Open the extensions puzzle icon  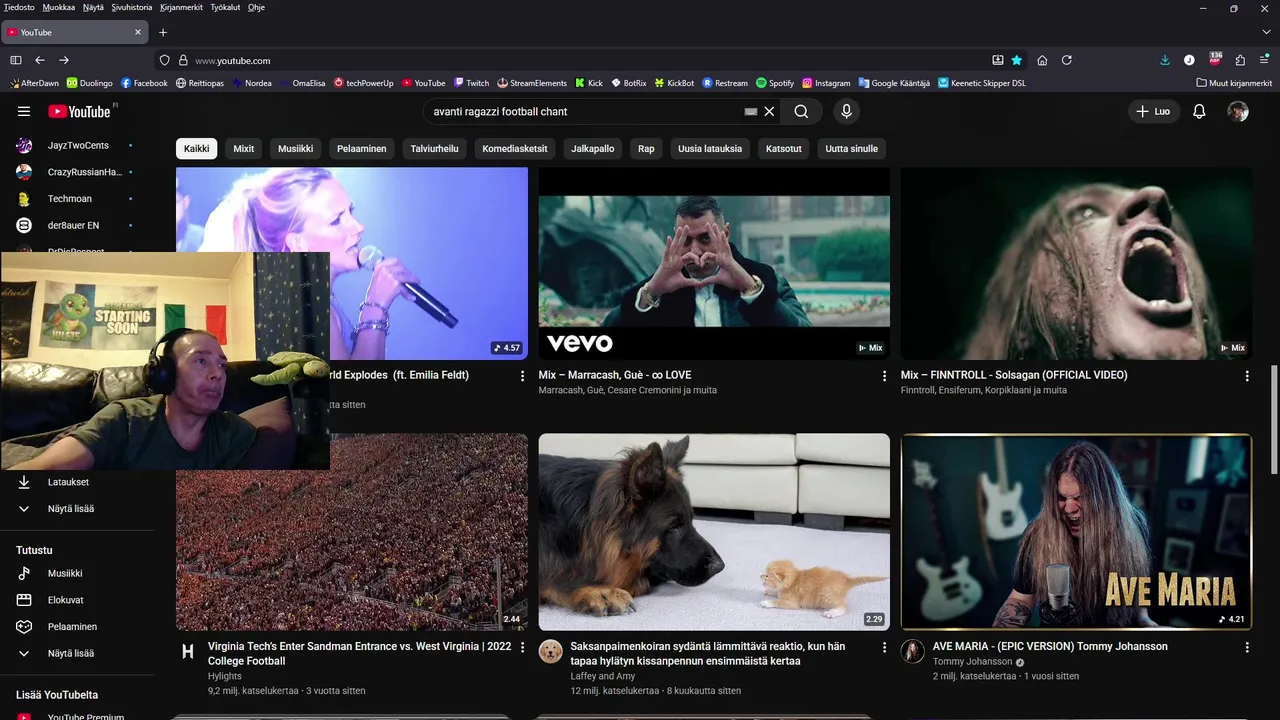[x=1240, y=60]
